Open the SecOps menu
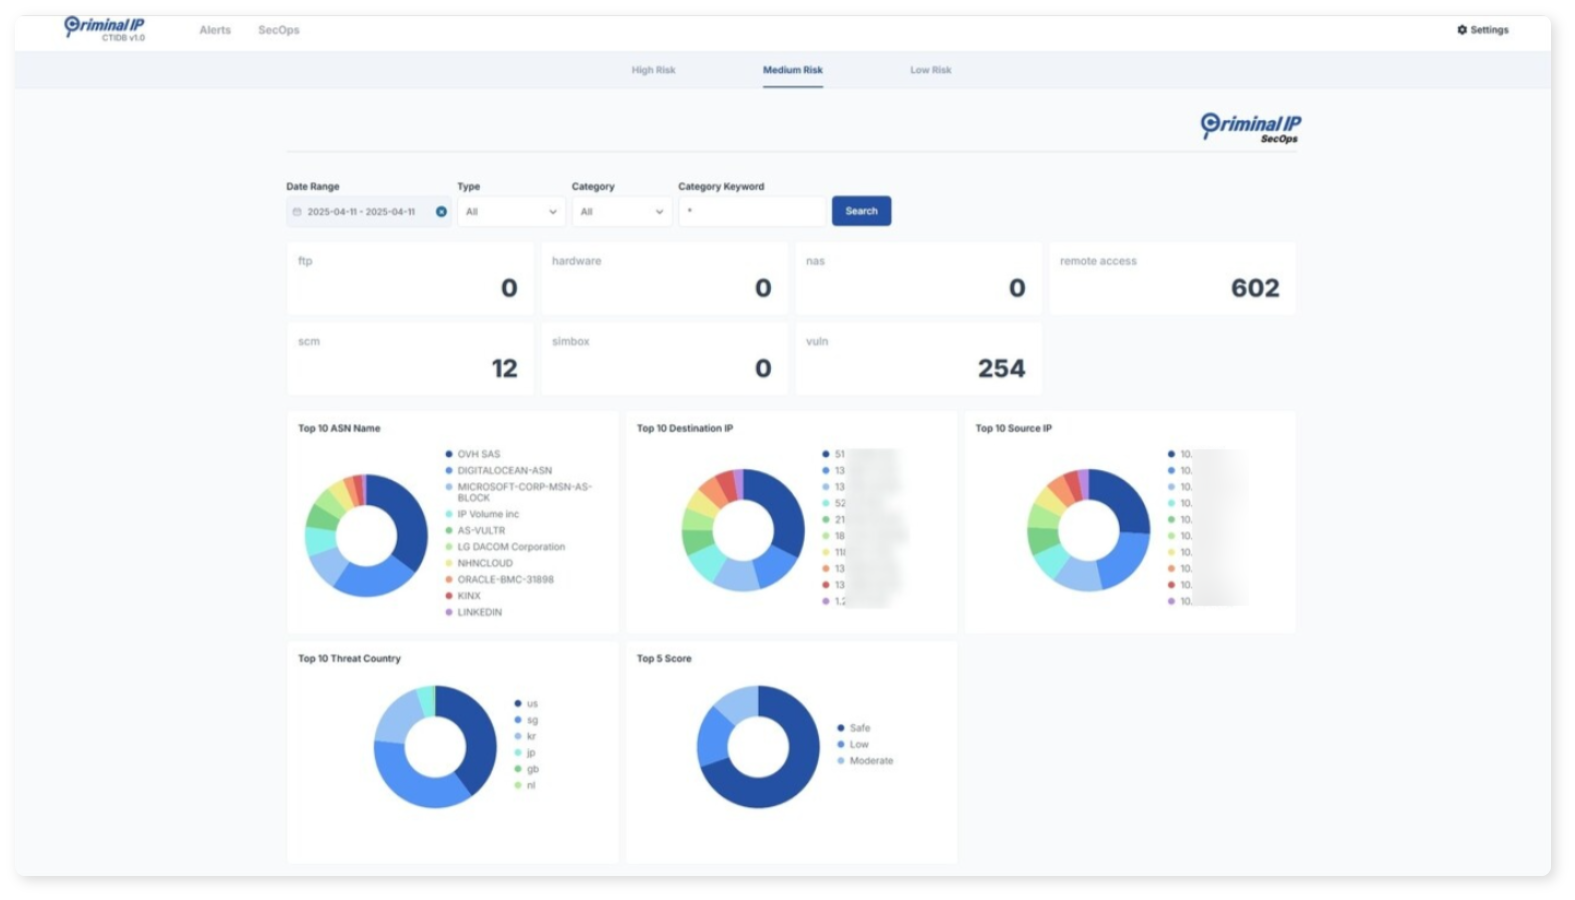Image resolution: width=1575 pixels, height=900 pixels. pos(279,30)
